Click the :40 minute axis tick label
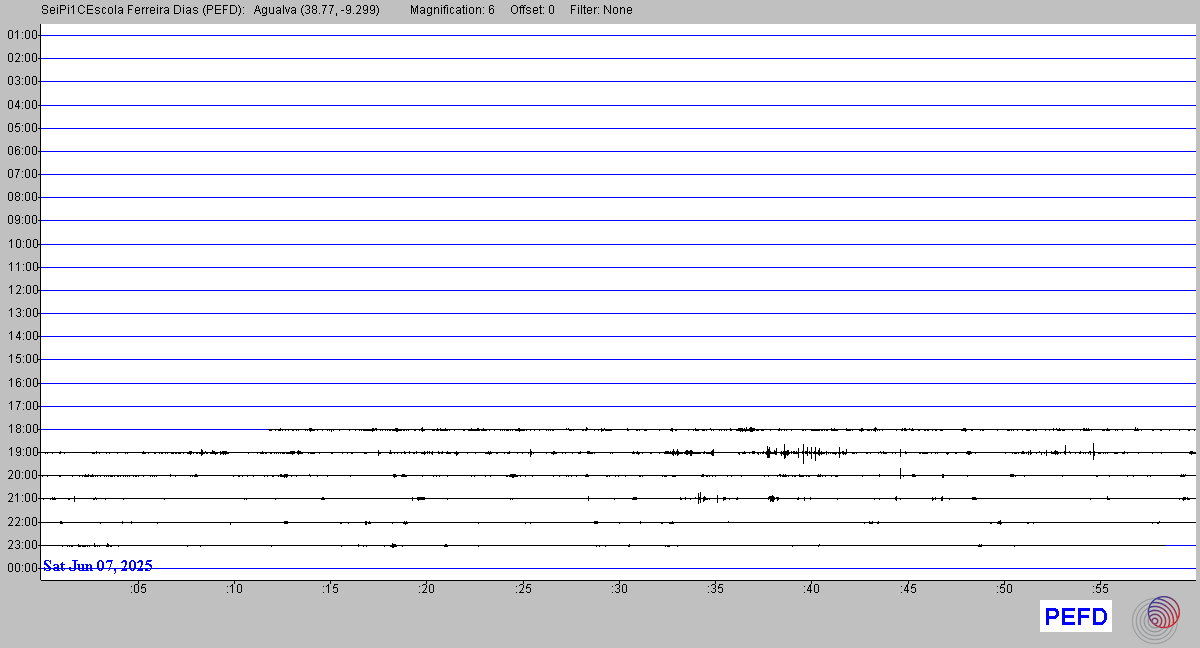 811,589
